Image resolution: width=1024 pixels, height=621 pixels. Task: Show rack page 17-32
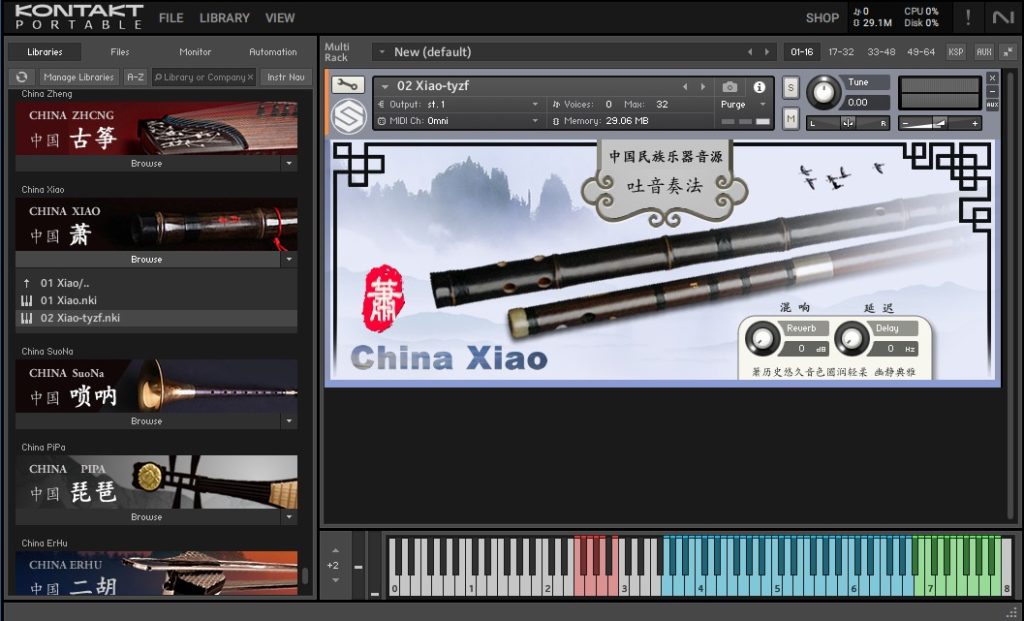point(841,52)
